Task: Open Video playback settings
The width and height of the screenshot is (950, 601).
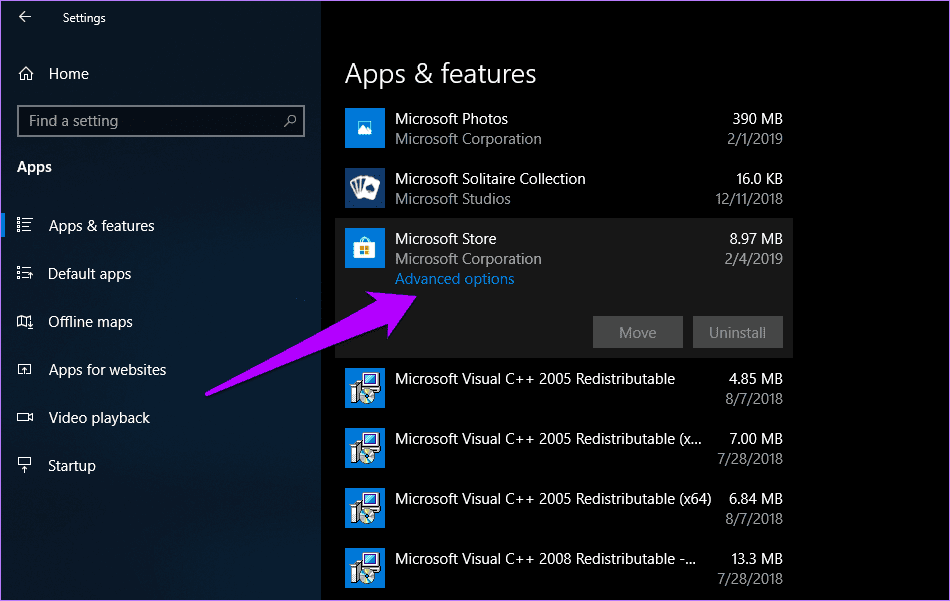Action: click(x=99, y=418)
